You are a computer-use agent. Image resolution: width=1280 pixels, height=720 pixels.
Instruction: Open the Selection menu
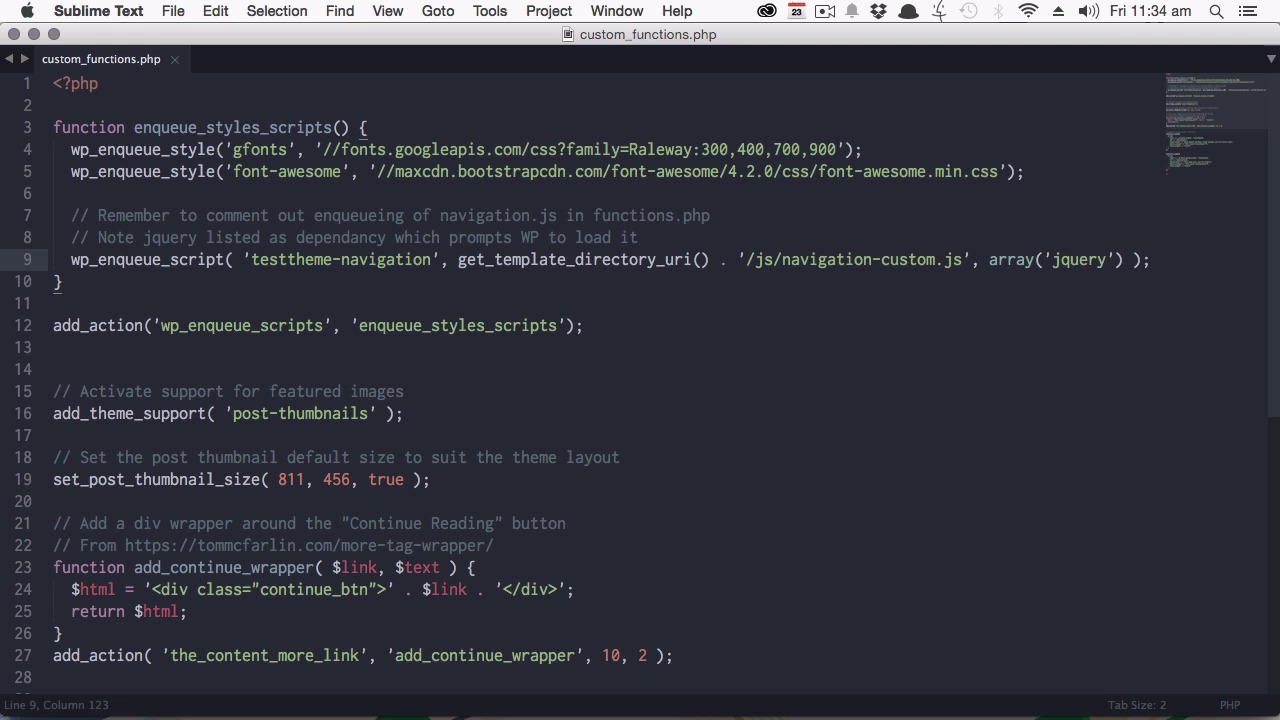point(277,11)
